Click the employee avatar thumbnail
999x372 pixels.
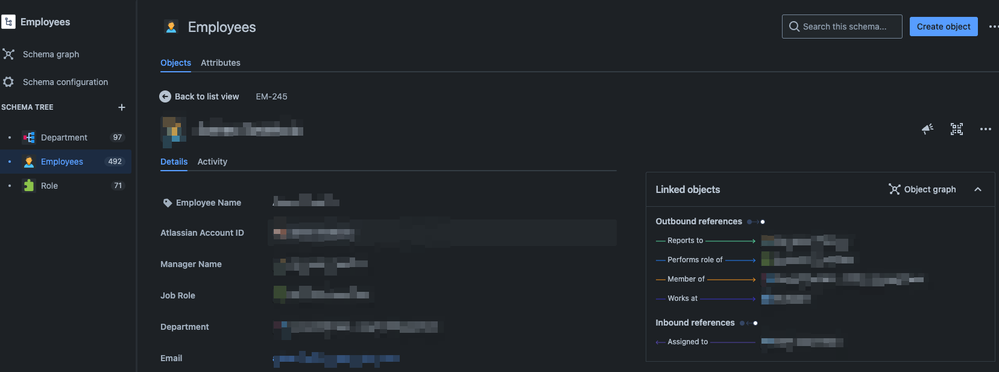[x=173, y=131]
